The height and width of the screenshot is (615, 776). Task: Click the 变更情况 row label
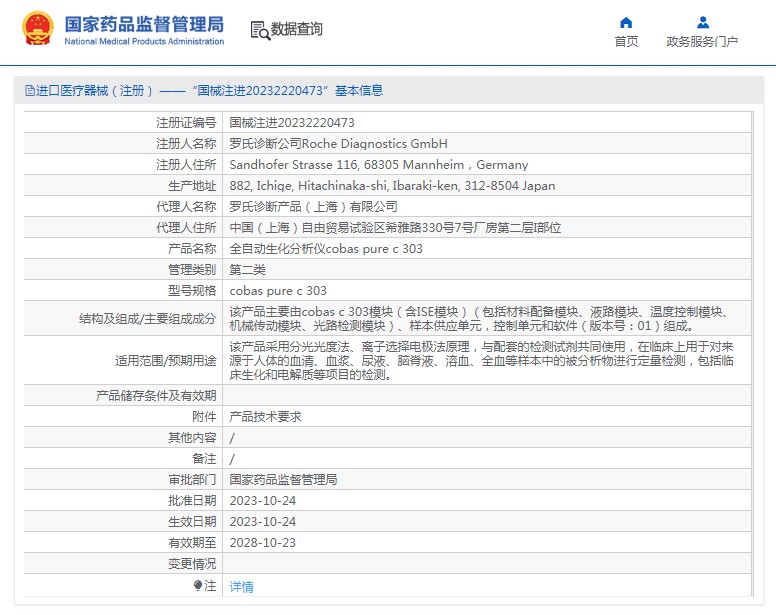192,564
